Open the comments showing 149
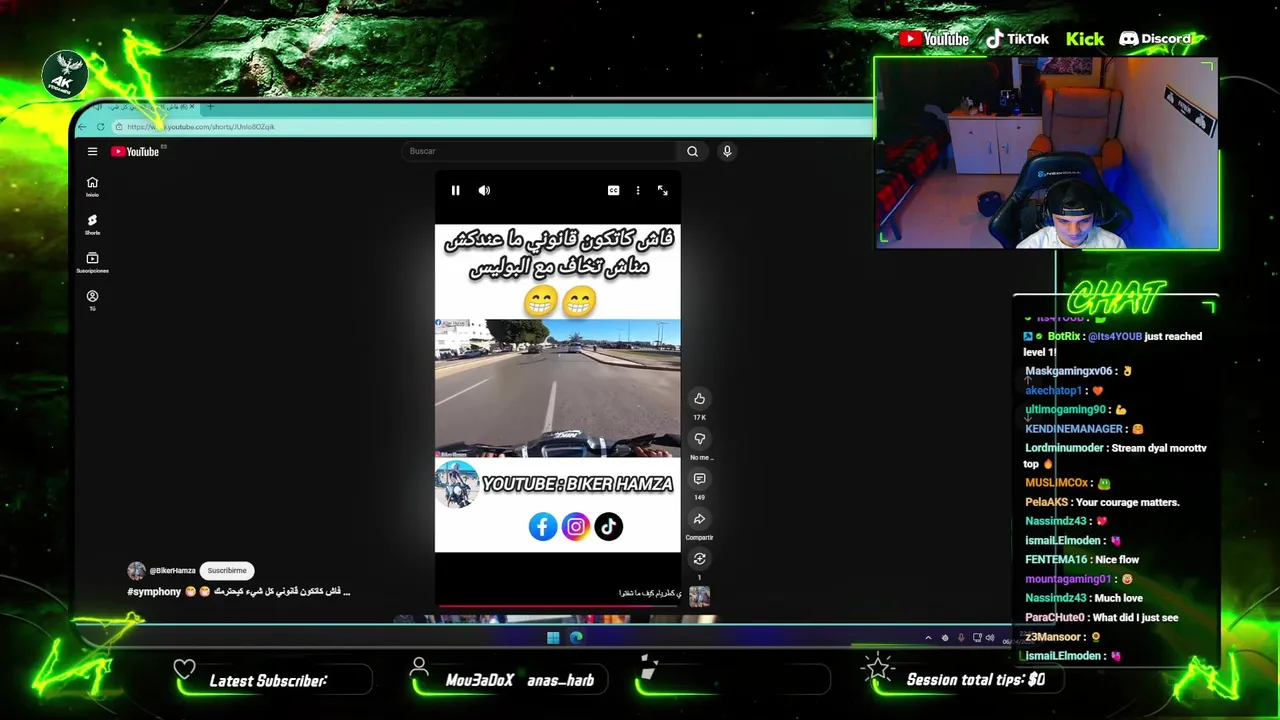Screen dimensions: 1280x720 (699, 479)
